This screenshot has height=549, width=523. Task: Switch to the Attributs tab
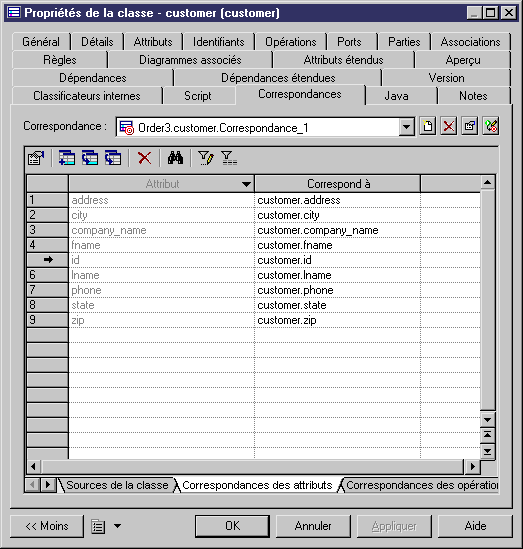tap(153, 42)
